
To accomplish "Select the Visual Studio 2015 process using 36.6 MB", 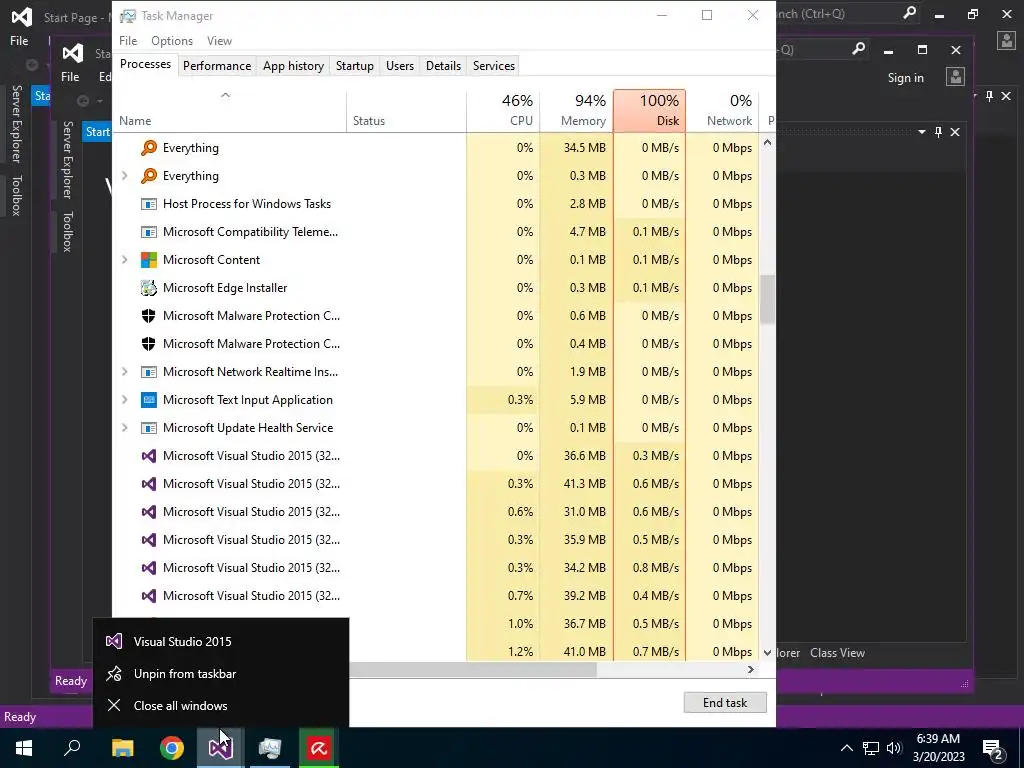I will tap(436, 456).
